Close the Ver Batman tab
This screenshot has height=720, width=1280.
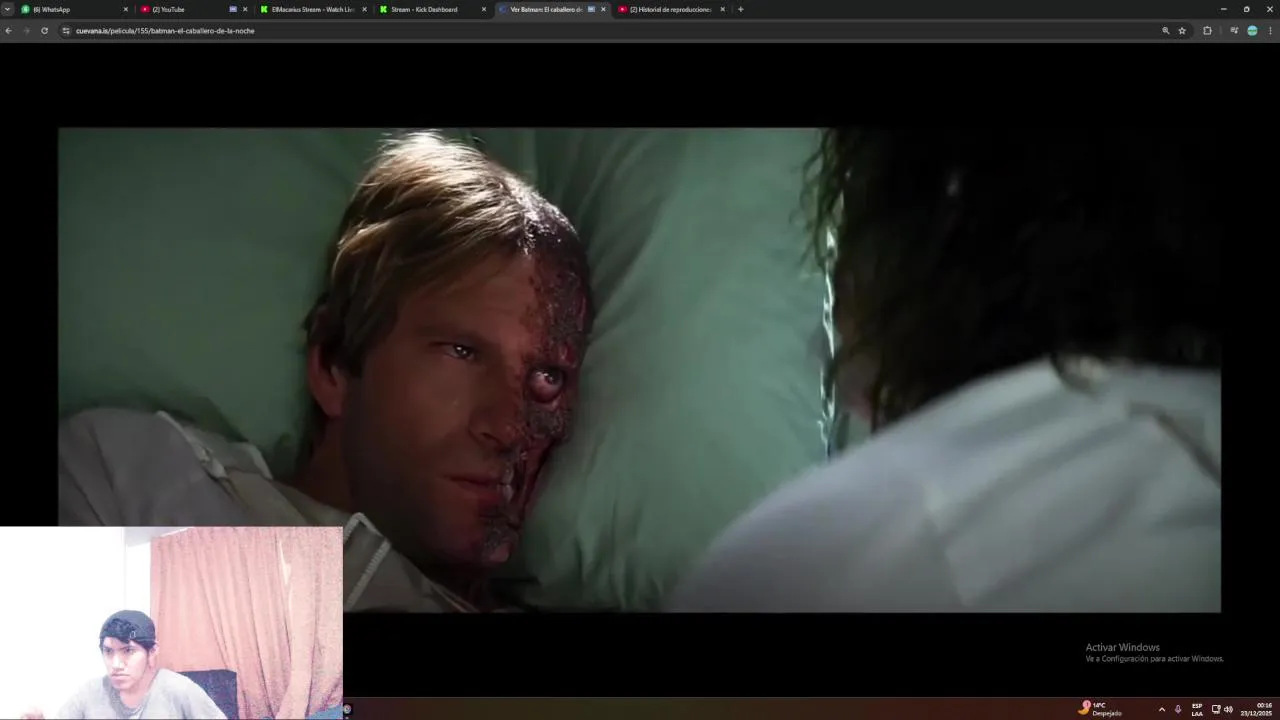click(603, 9)
